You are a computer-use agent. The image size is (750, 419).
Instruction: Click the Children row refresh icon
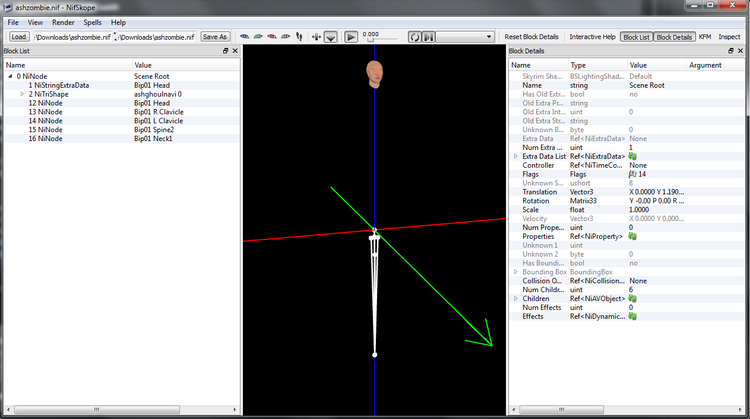pos(632,298)
